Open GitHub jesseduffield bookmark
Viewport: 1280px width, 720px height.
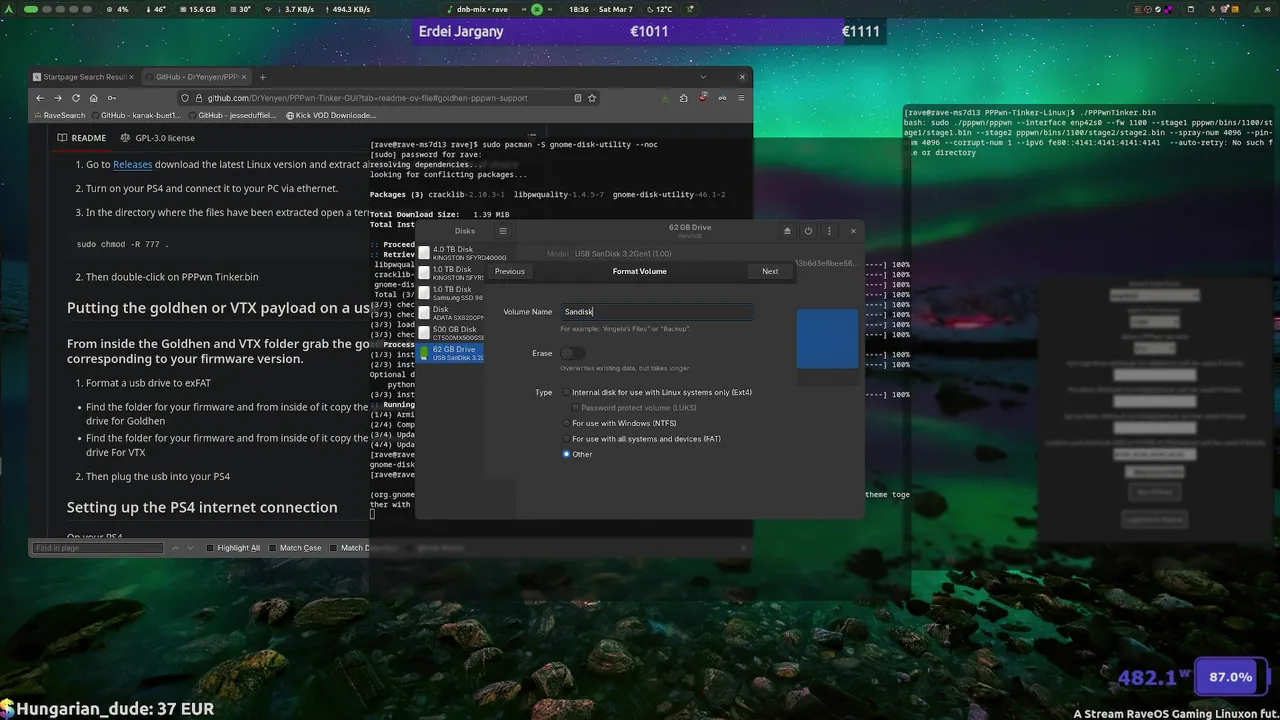[x=232, y=115]
